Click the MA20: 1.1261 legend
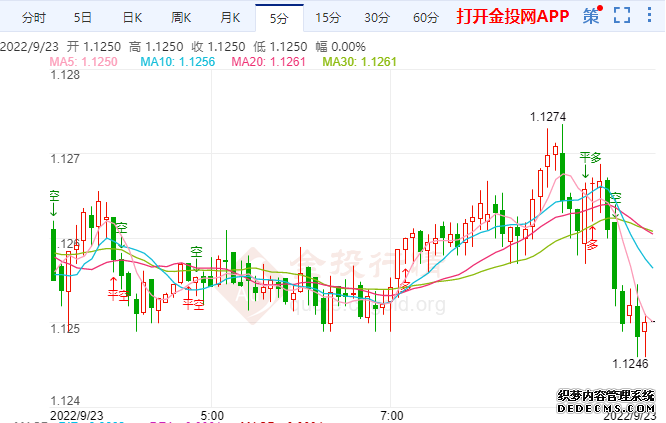The height and width of the screenshot is (423, 666). 268,62
